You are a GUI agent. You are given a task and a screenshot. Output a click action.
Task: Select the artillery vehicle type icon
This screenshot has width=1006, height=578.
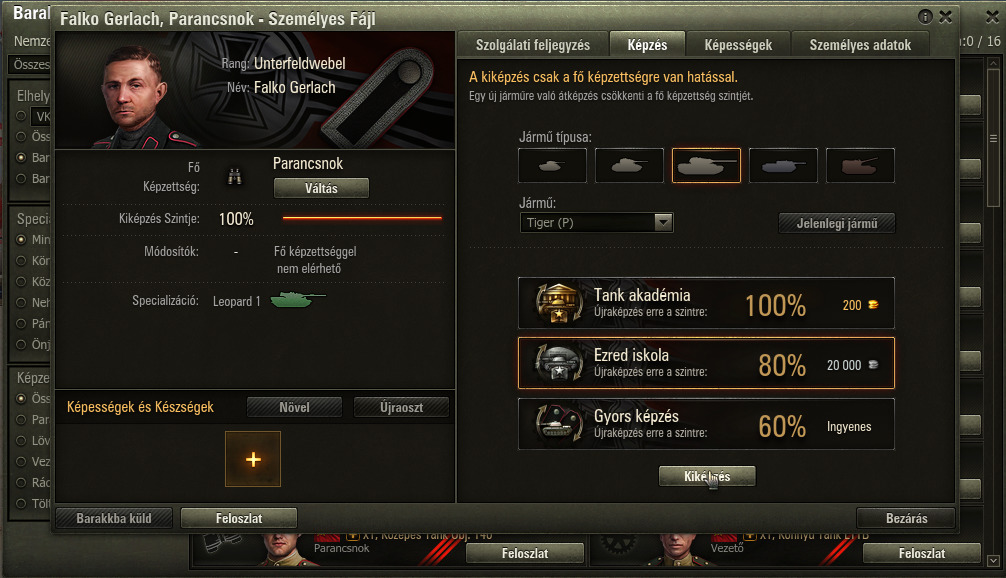click(860, 166)
